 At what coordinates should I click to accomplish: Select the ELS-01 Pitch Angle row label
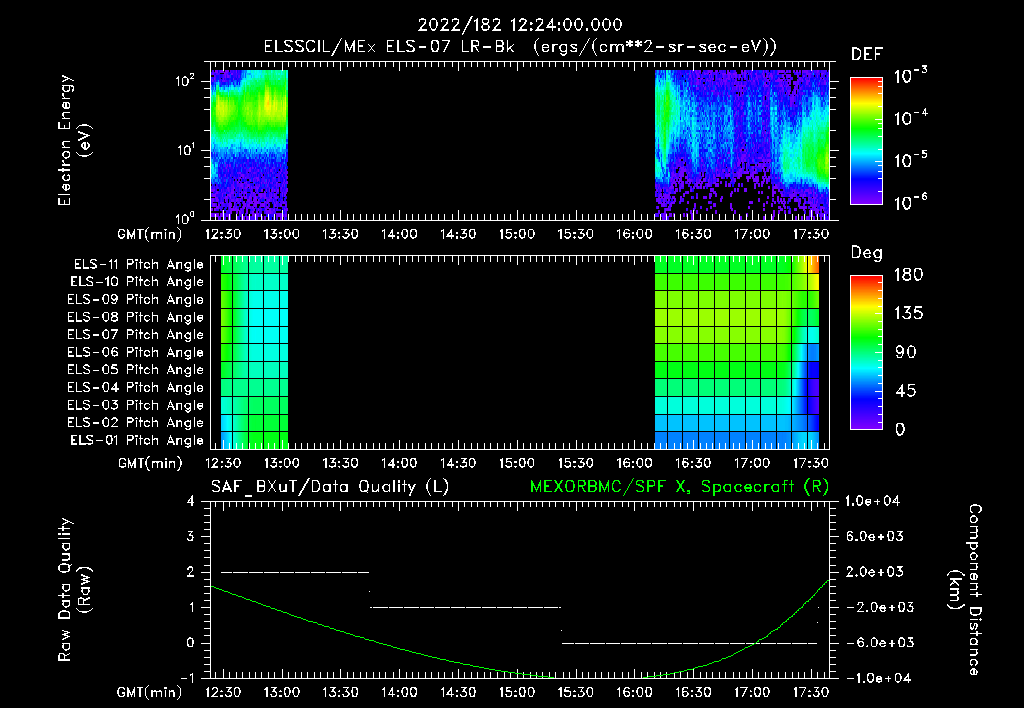click(136, 440)
